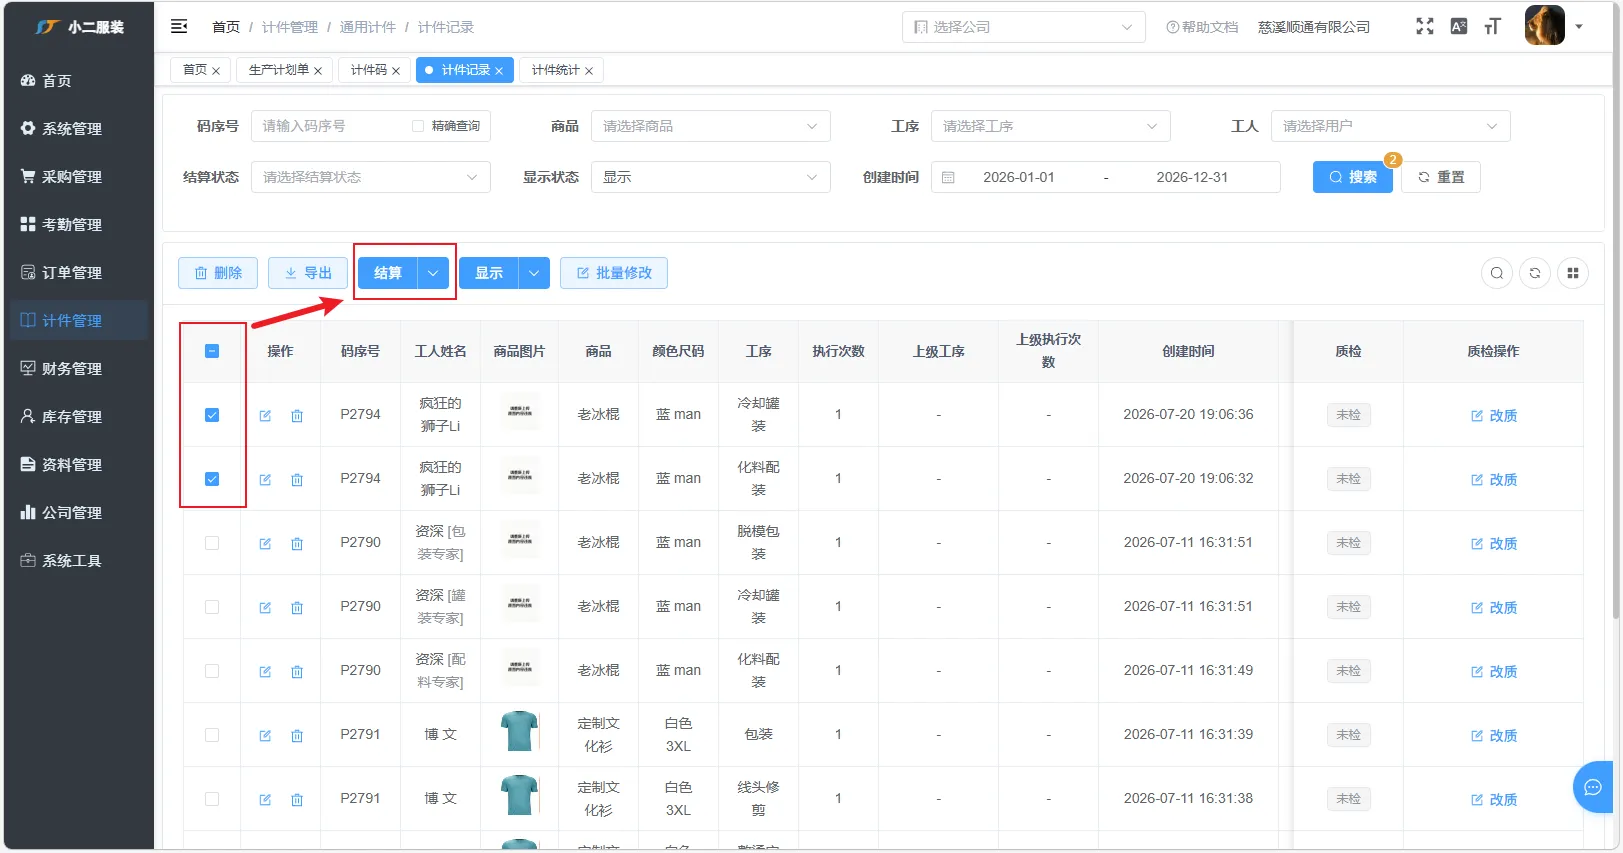1623x853 pixels.
Task: Open product thumbnail for P2791 包装 row
Action: coord(520,733)
